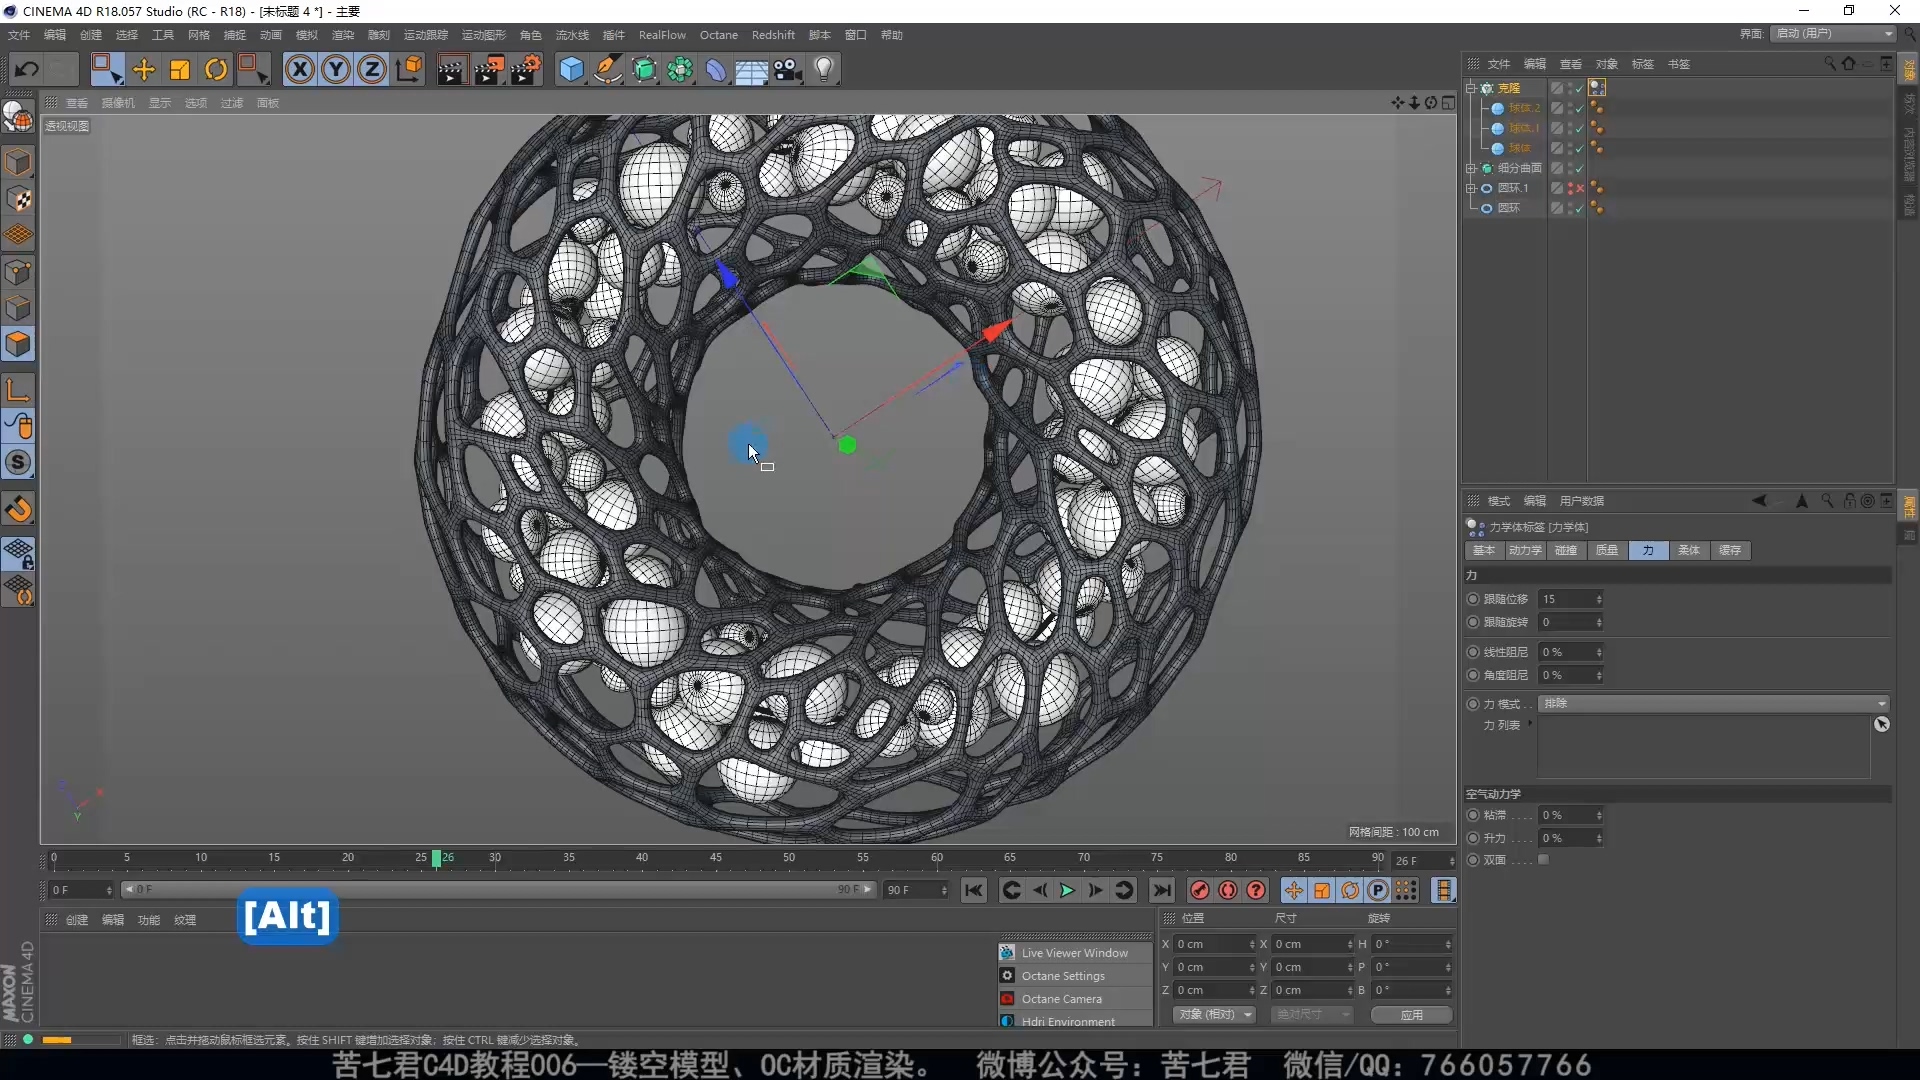
Task: Select the Texture mode checkerboard icon
Action: pos(18,199)
